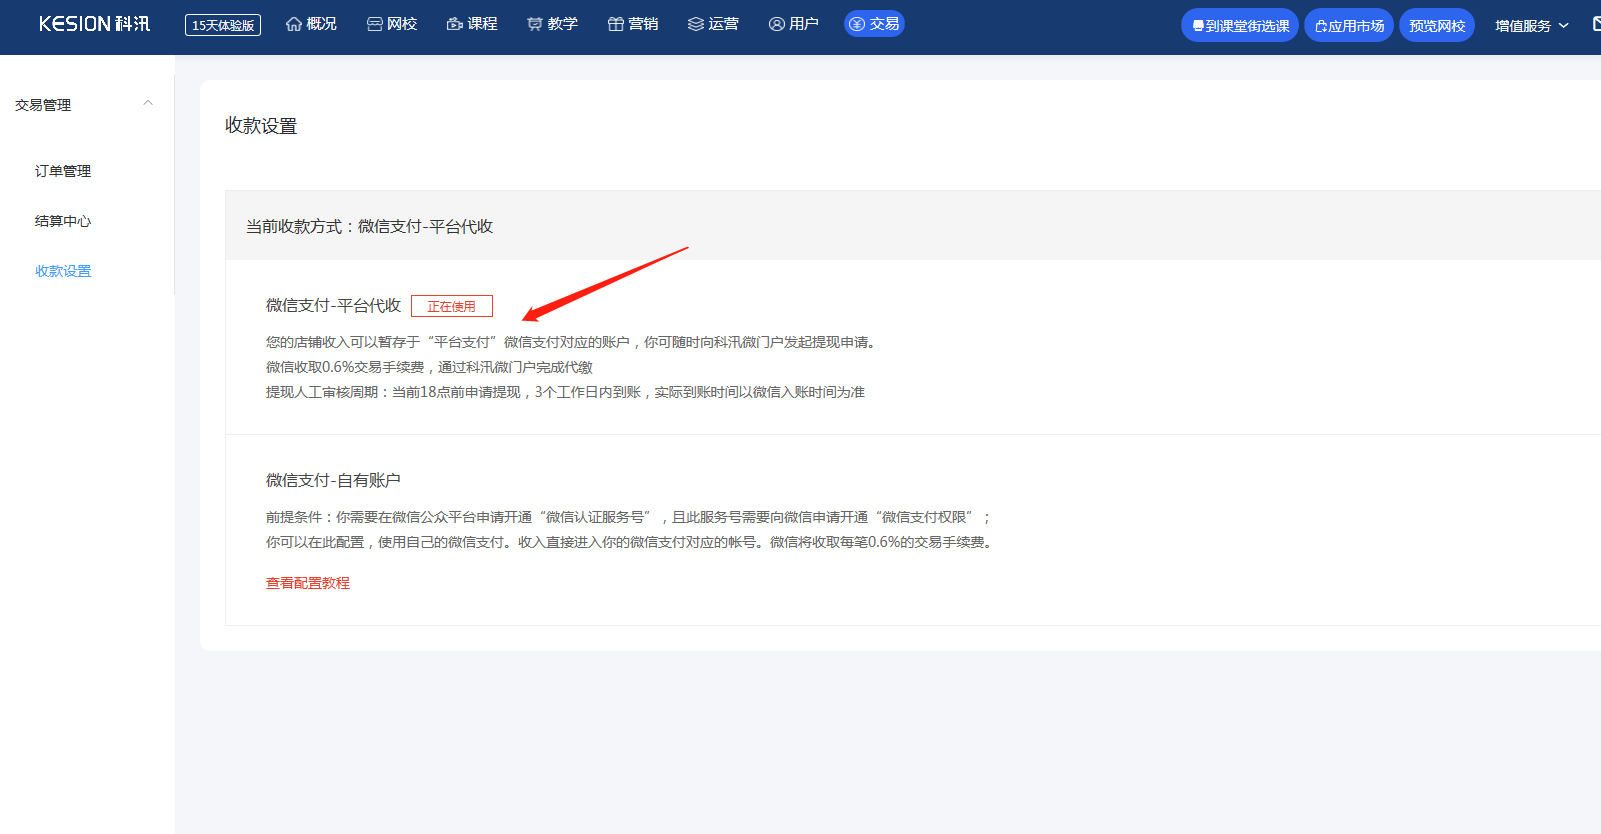1601x834 pixels.
Task: Open the 概况 overview home icon
Action: point(294,24)
